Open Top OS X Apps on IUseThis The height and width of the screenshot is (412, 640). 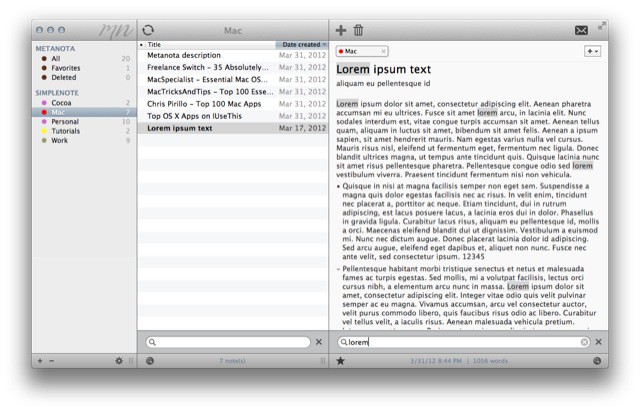click(x=233, y=116)
